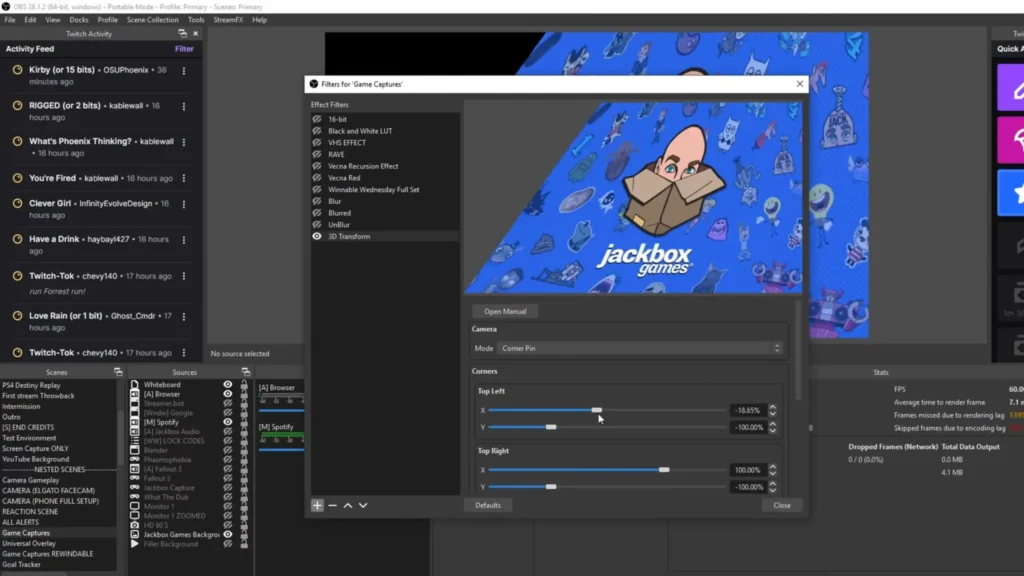Click the HD 60 S camera source icon
Screen dimensions: 1024x576
pos(135,525)
